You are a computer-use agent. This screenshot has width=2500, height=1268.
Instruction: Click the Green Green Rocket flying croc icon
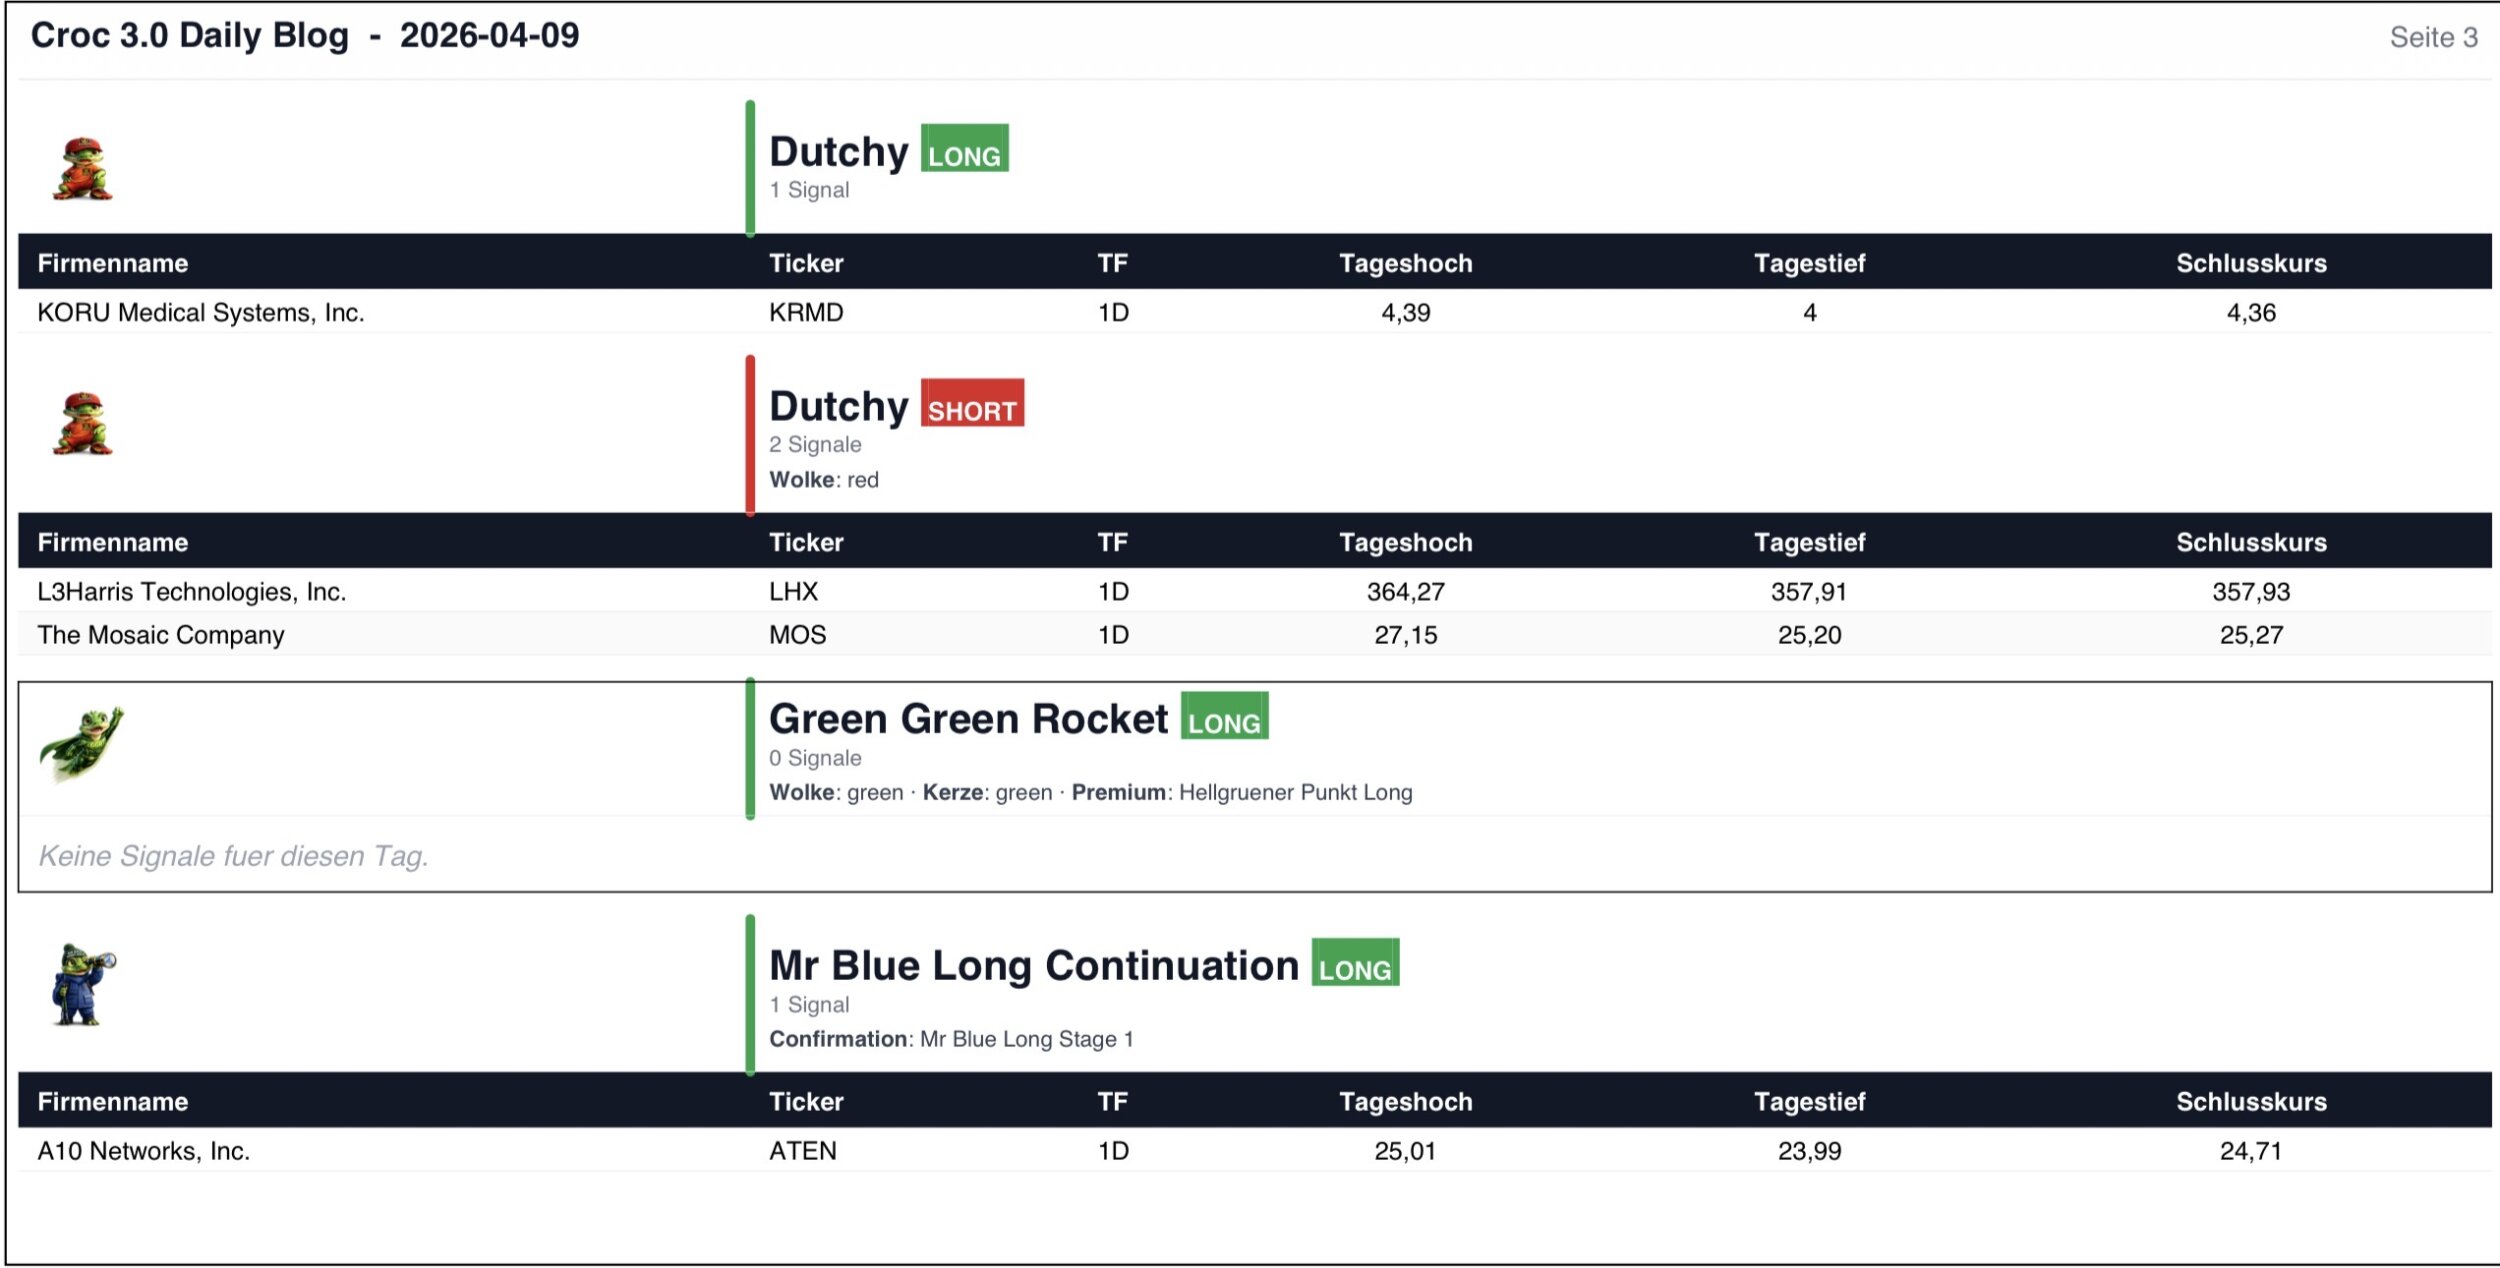point(82,743)
